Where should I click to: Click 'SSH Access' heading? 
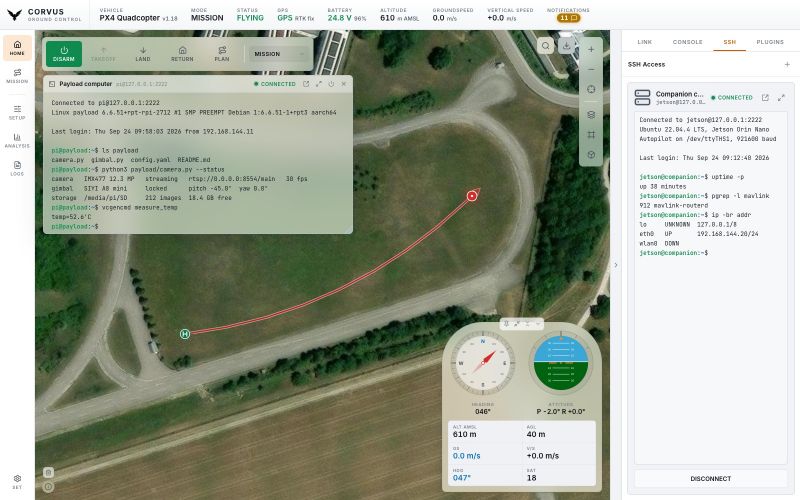point(646,64)
